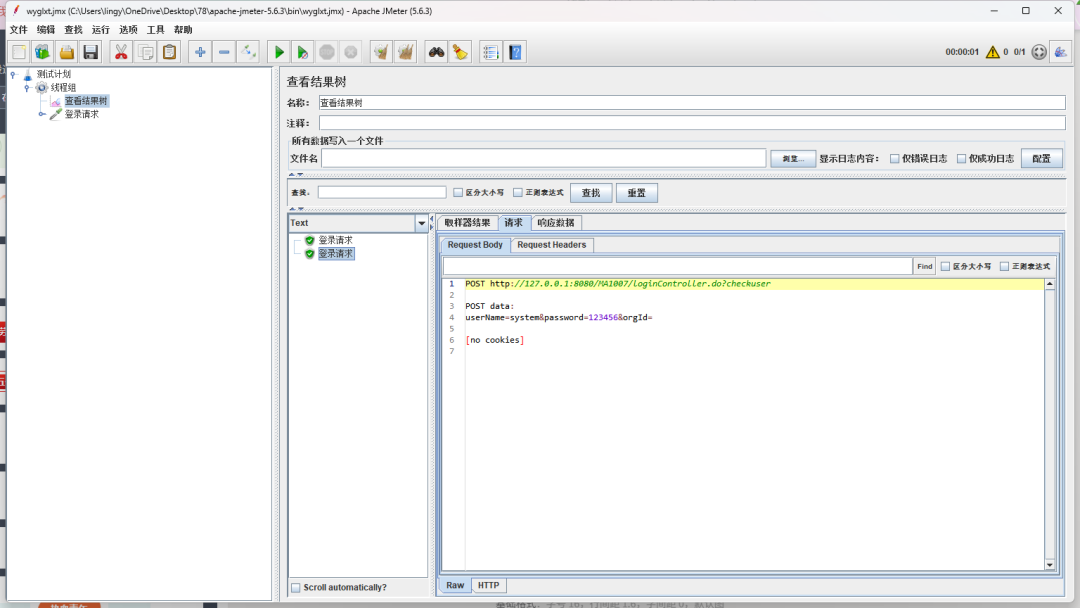Screen dimensions: 1080x608
Task: Save the test plan using the disk icon
Action: [91, 51]
